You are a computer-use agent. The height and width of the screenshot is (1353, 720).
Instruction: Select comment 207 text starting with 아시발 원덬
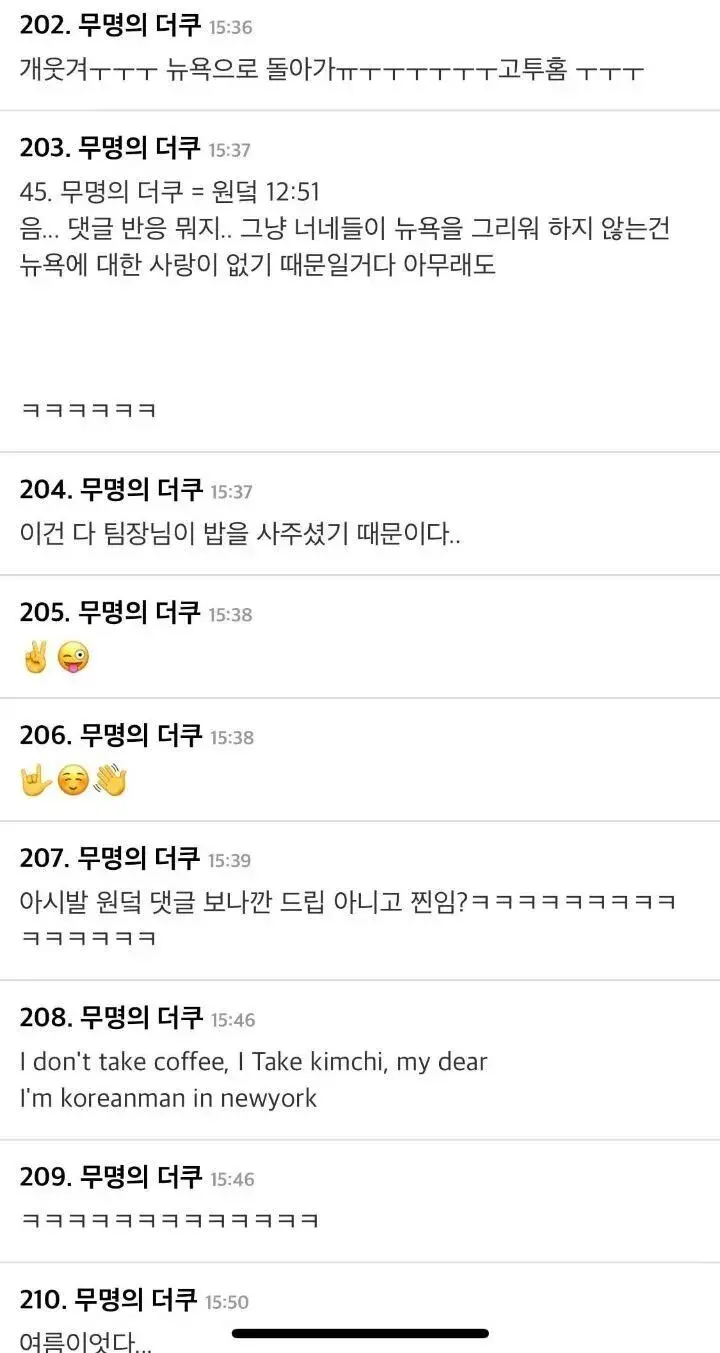point(348,919)
